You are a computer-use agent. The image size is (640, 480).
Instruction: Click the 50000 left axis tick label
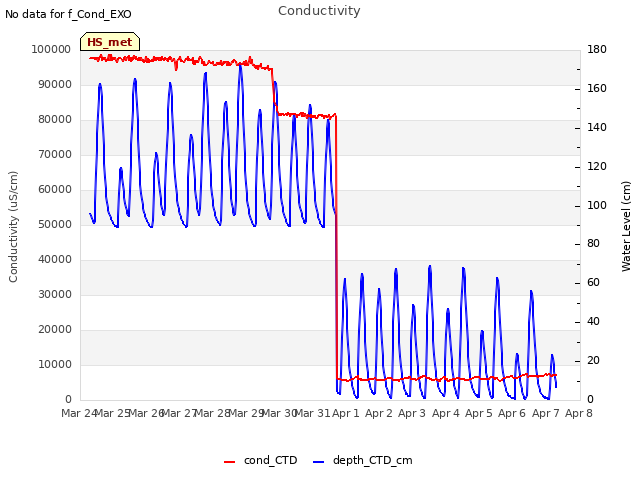click(55, 224)
